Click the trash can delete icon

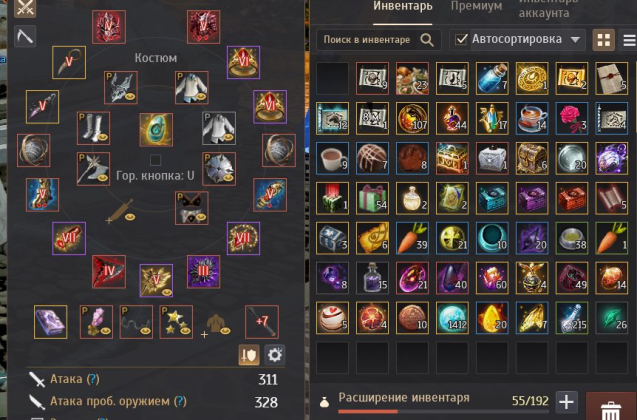coord(610,410)
